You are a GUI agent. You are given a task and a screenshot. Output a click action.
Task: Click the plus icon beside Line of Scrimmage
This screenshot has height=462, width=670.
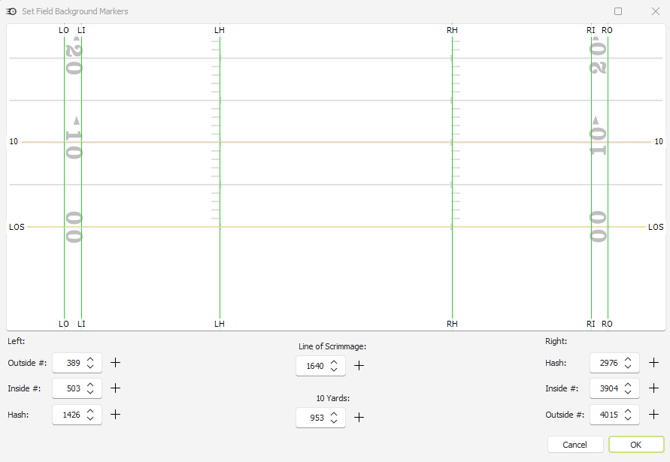pyautogui.click(x=359, y=365)
